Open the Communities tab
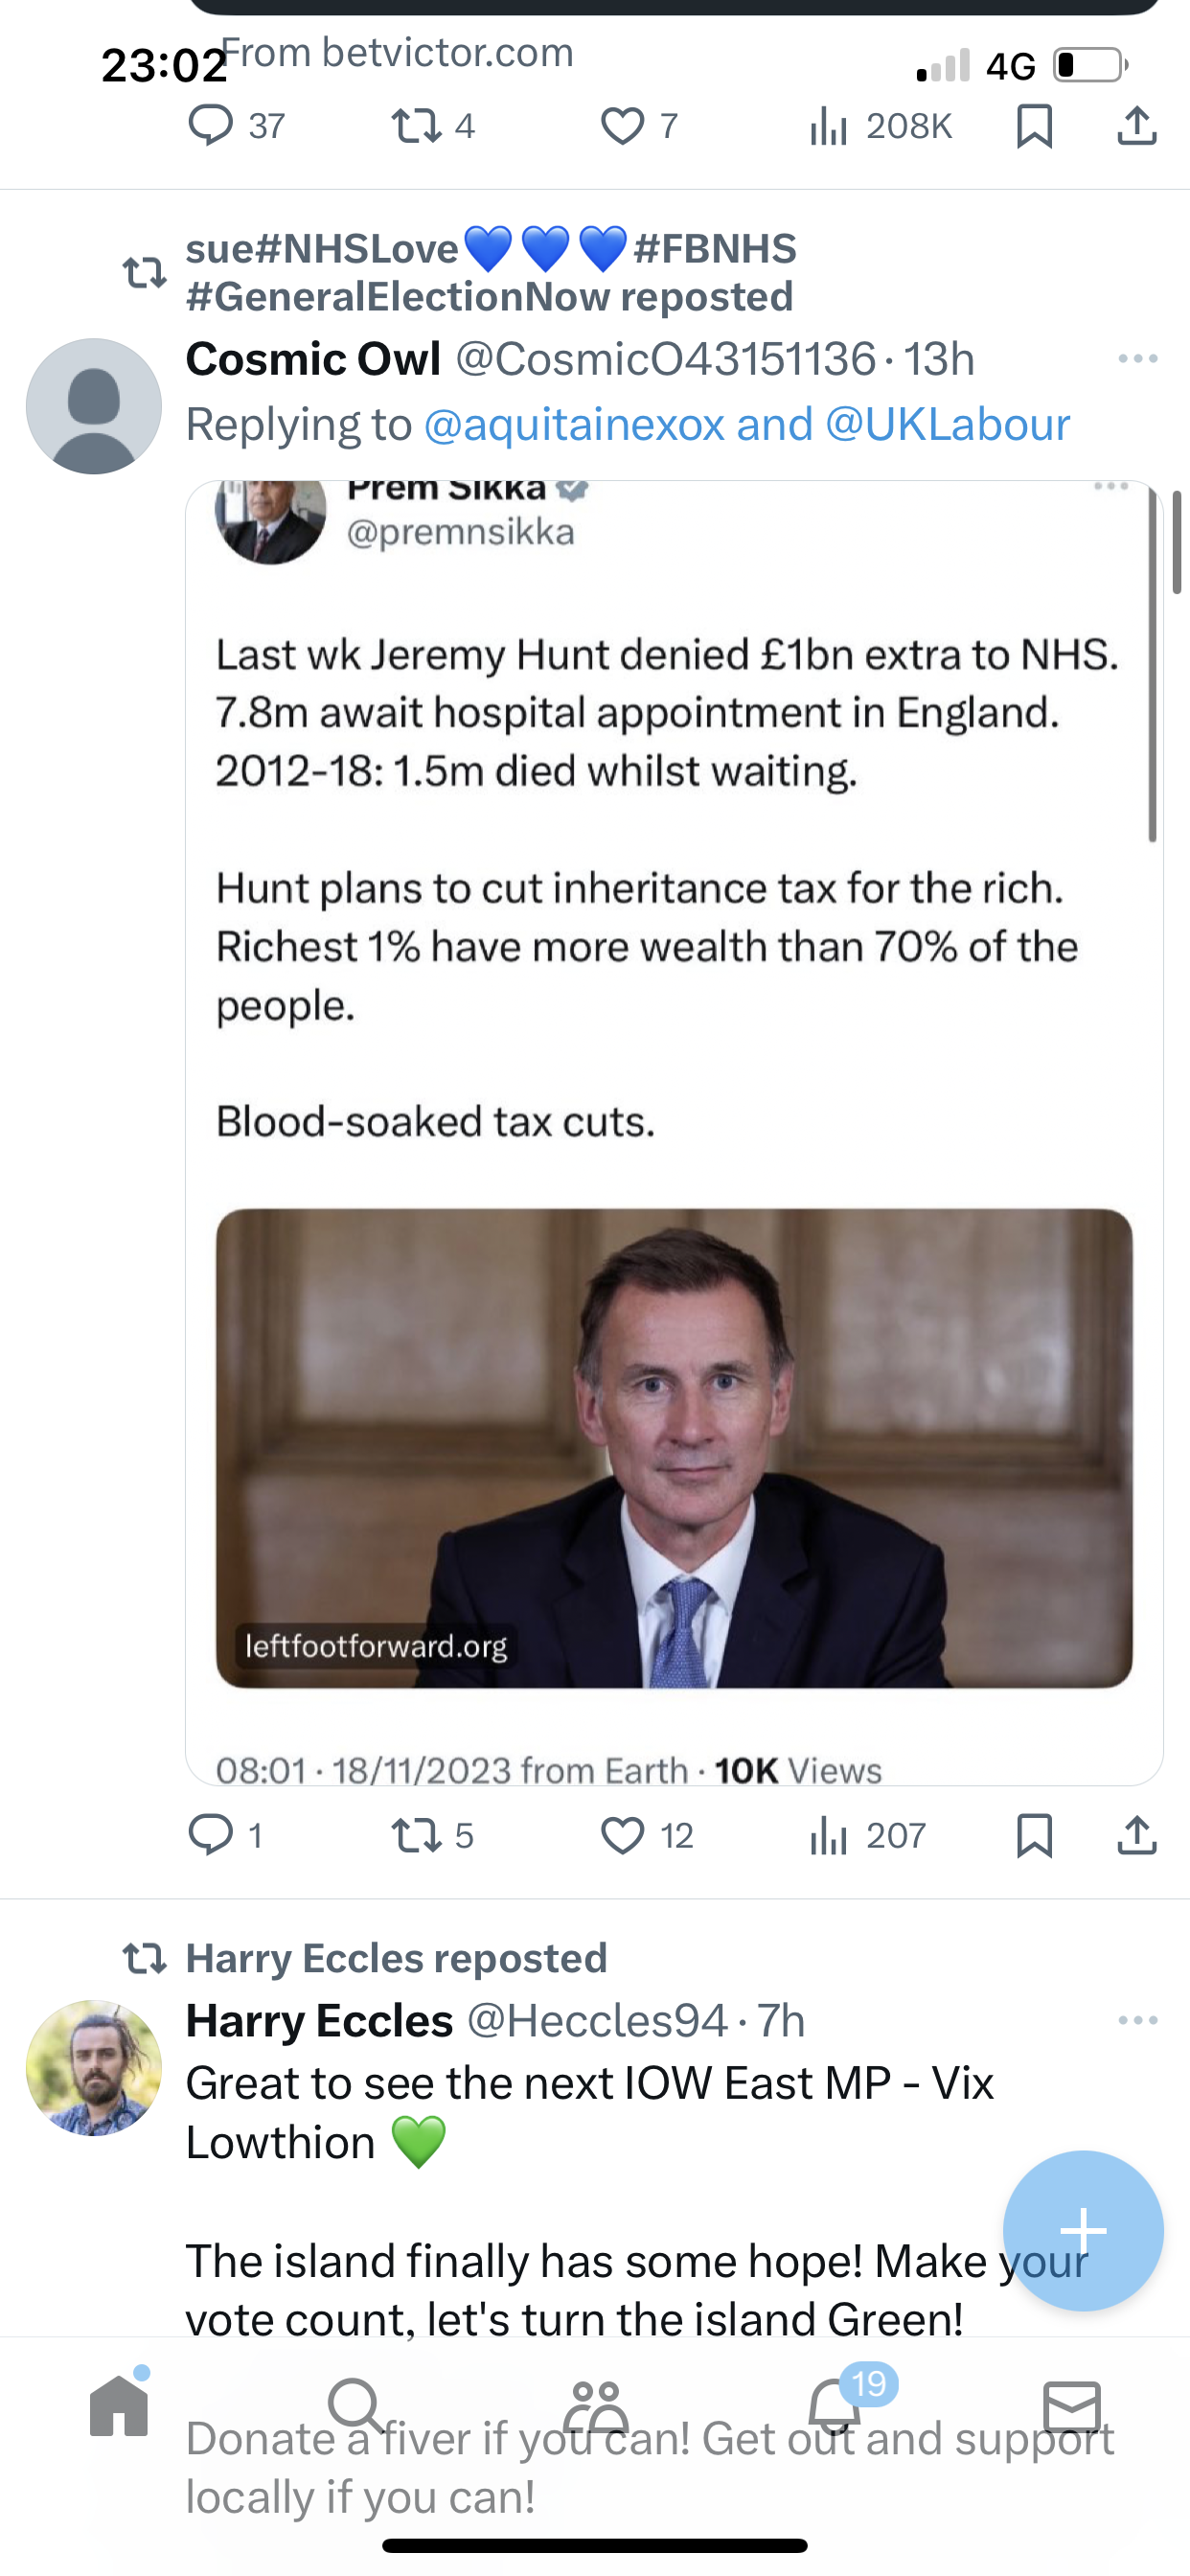Viewport: 1190px width, 2576px height. (x=595, y=2406)
